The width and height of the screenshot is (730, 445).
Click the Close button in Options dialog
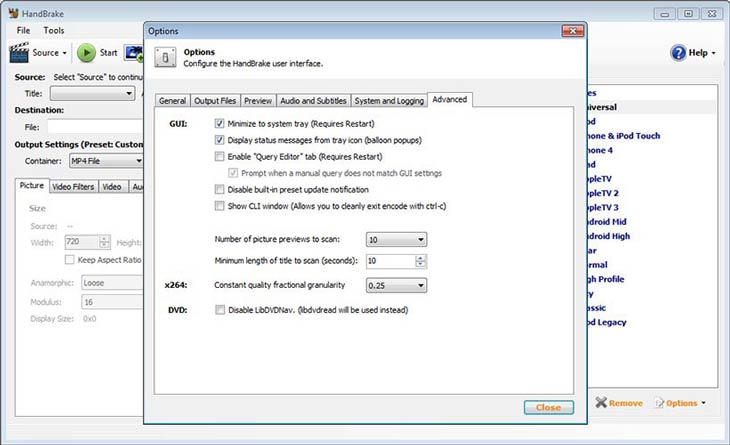coord(548,407)
